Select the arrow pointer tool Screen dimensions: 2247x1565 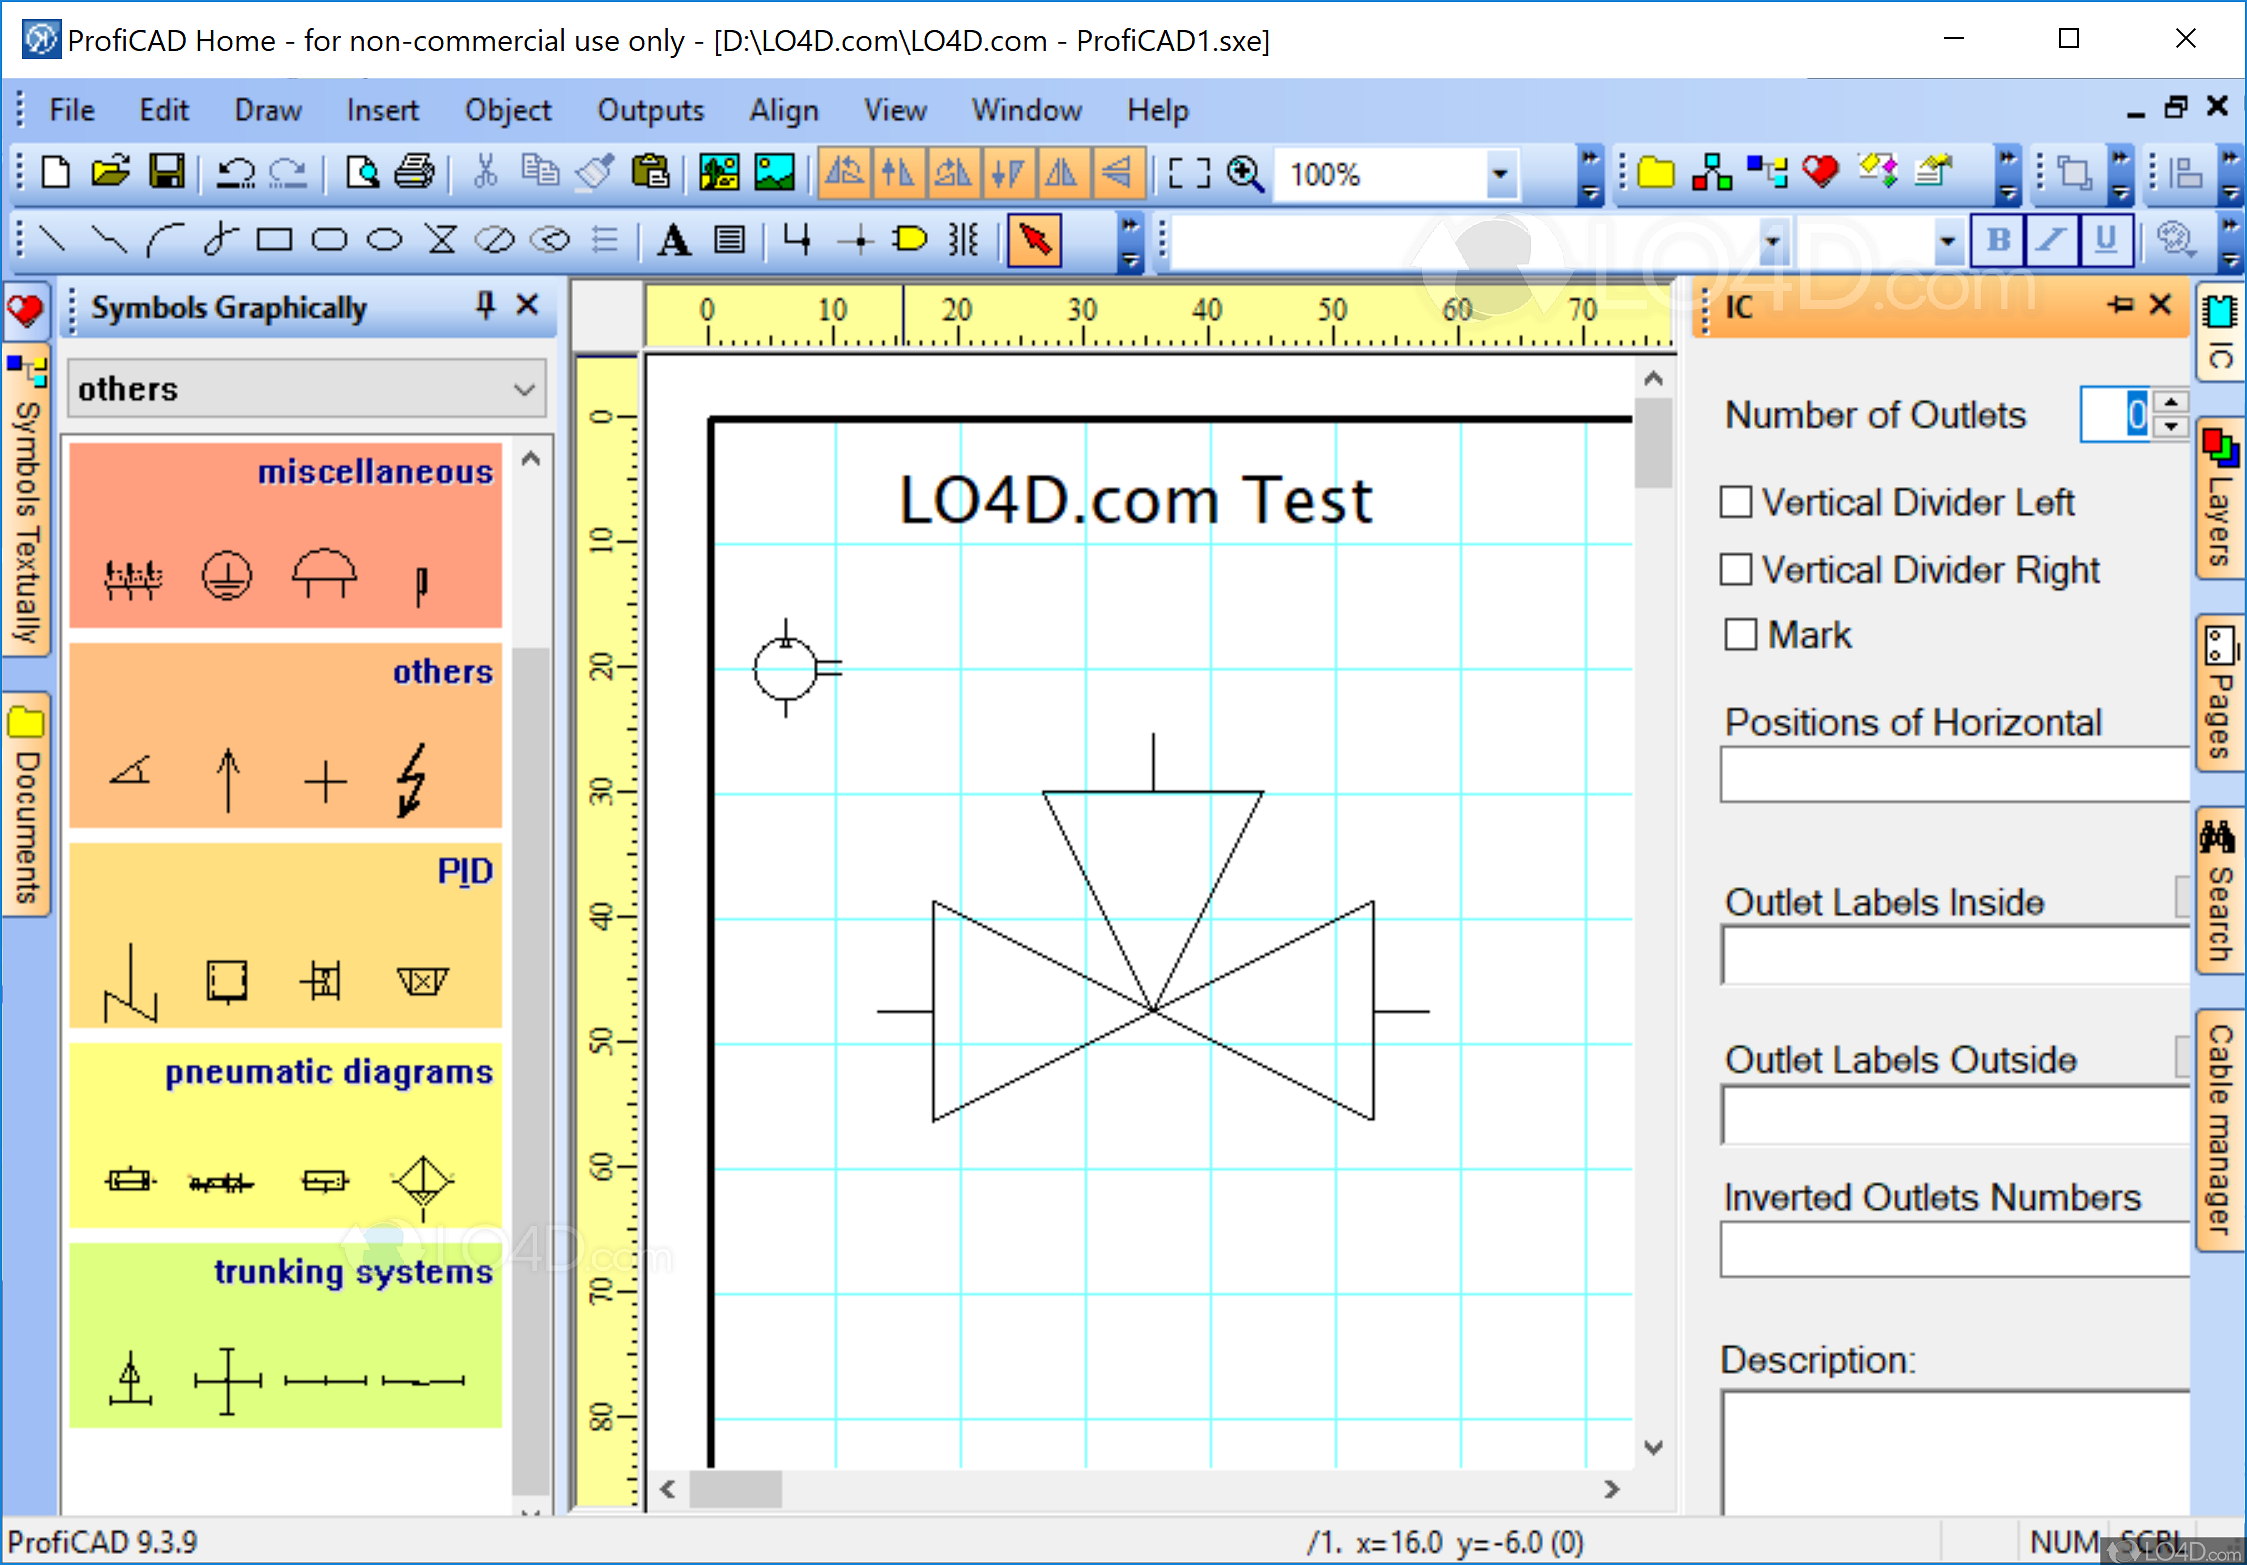click(1035, 240)
